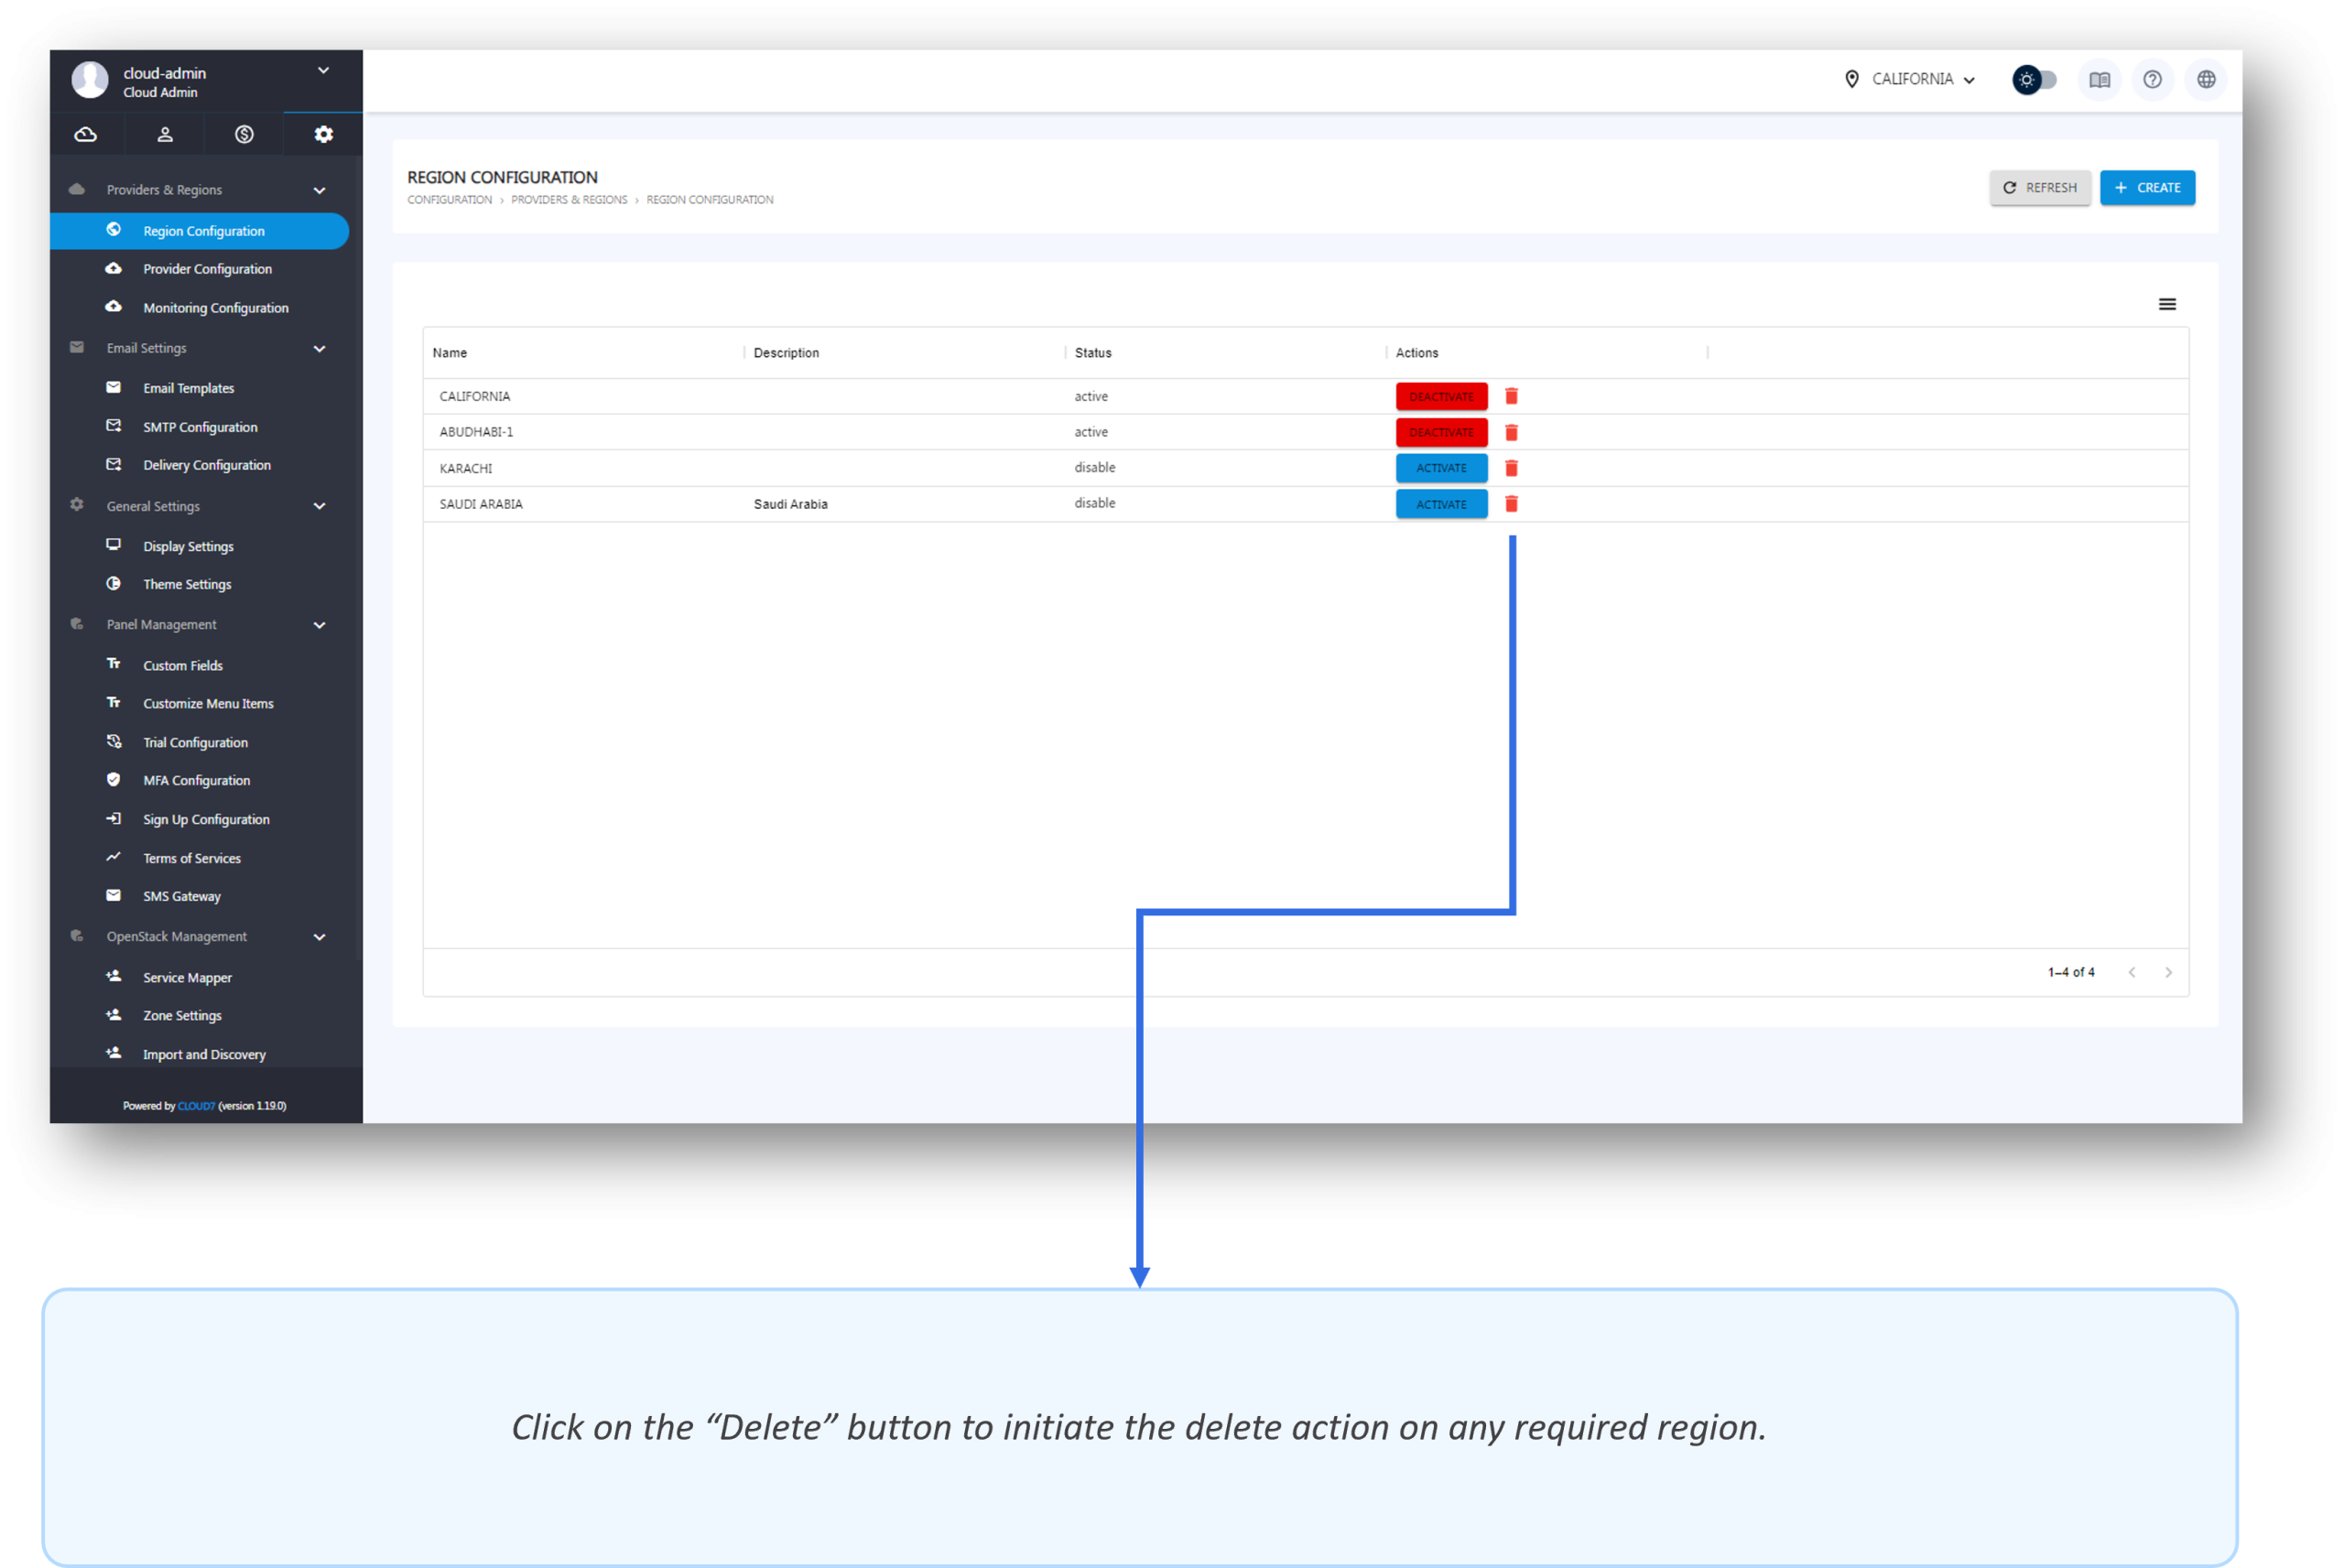Expand the cloud-admin user menu
The image size is (2344, 1568).
(323, 71)
